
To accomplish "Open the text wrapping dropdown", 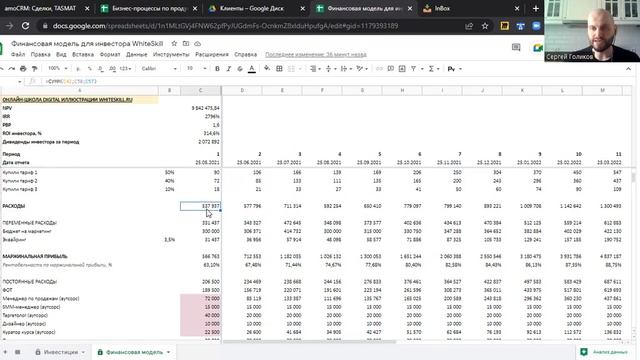I will click(x=346, y=69).
